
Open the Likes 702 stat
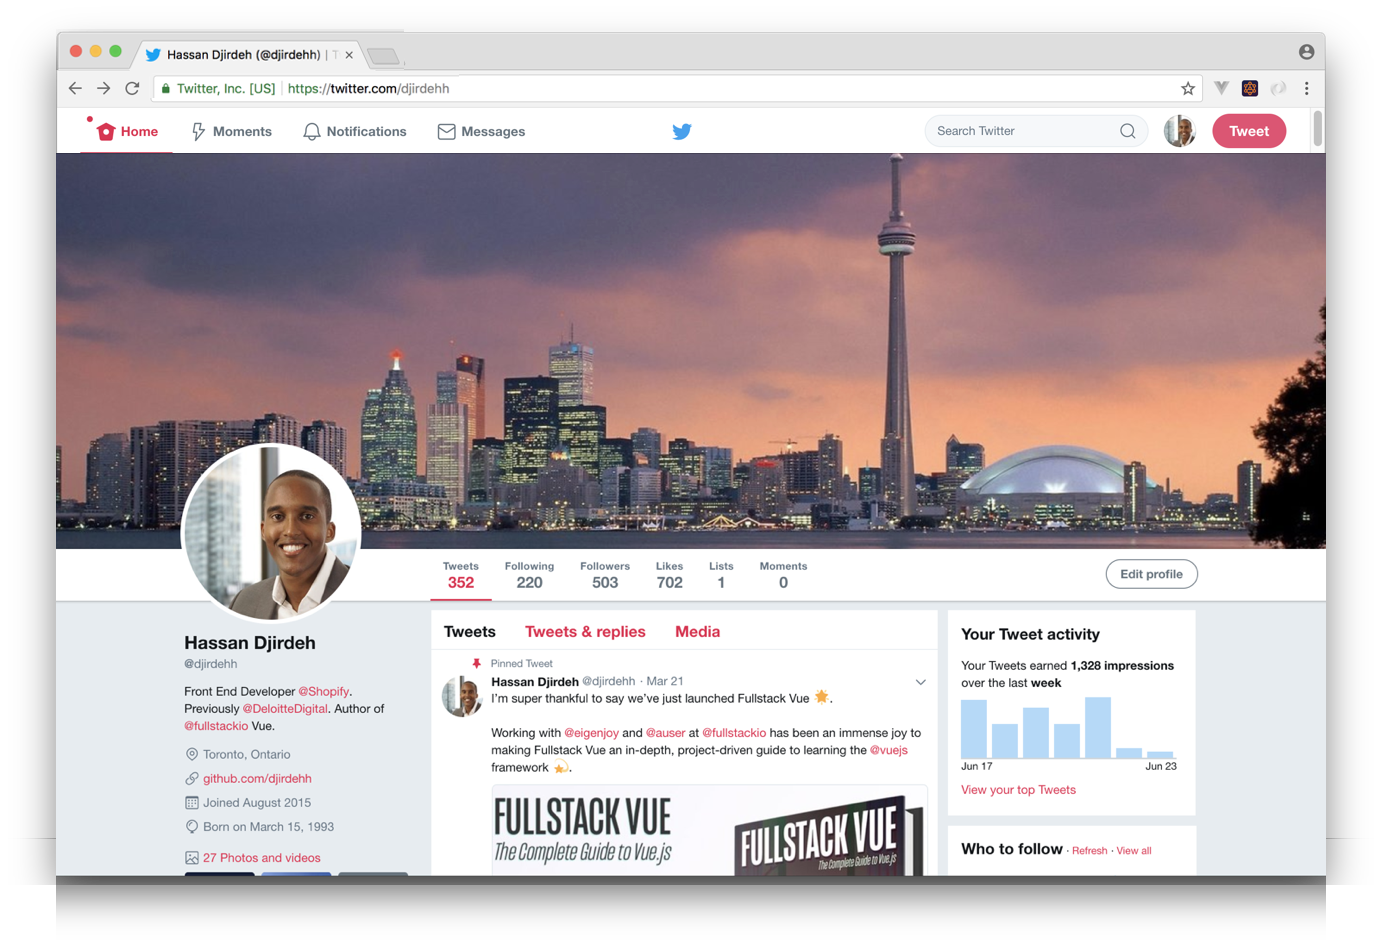click(x=669, y=575)
